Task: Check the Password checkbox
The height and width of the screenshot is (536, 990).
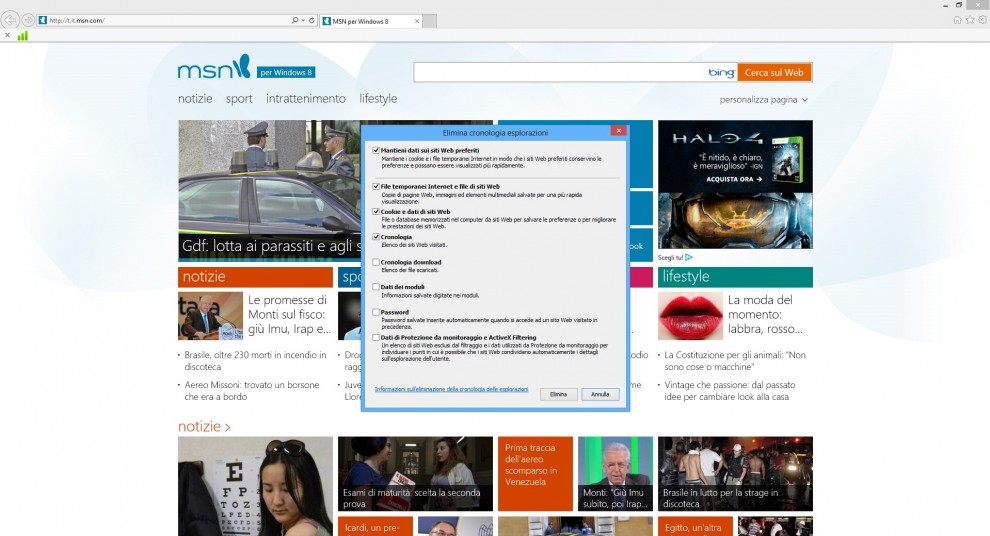Action: coord(376,312)
